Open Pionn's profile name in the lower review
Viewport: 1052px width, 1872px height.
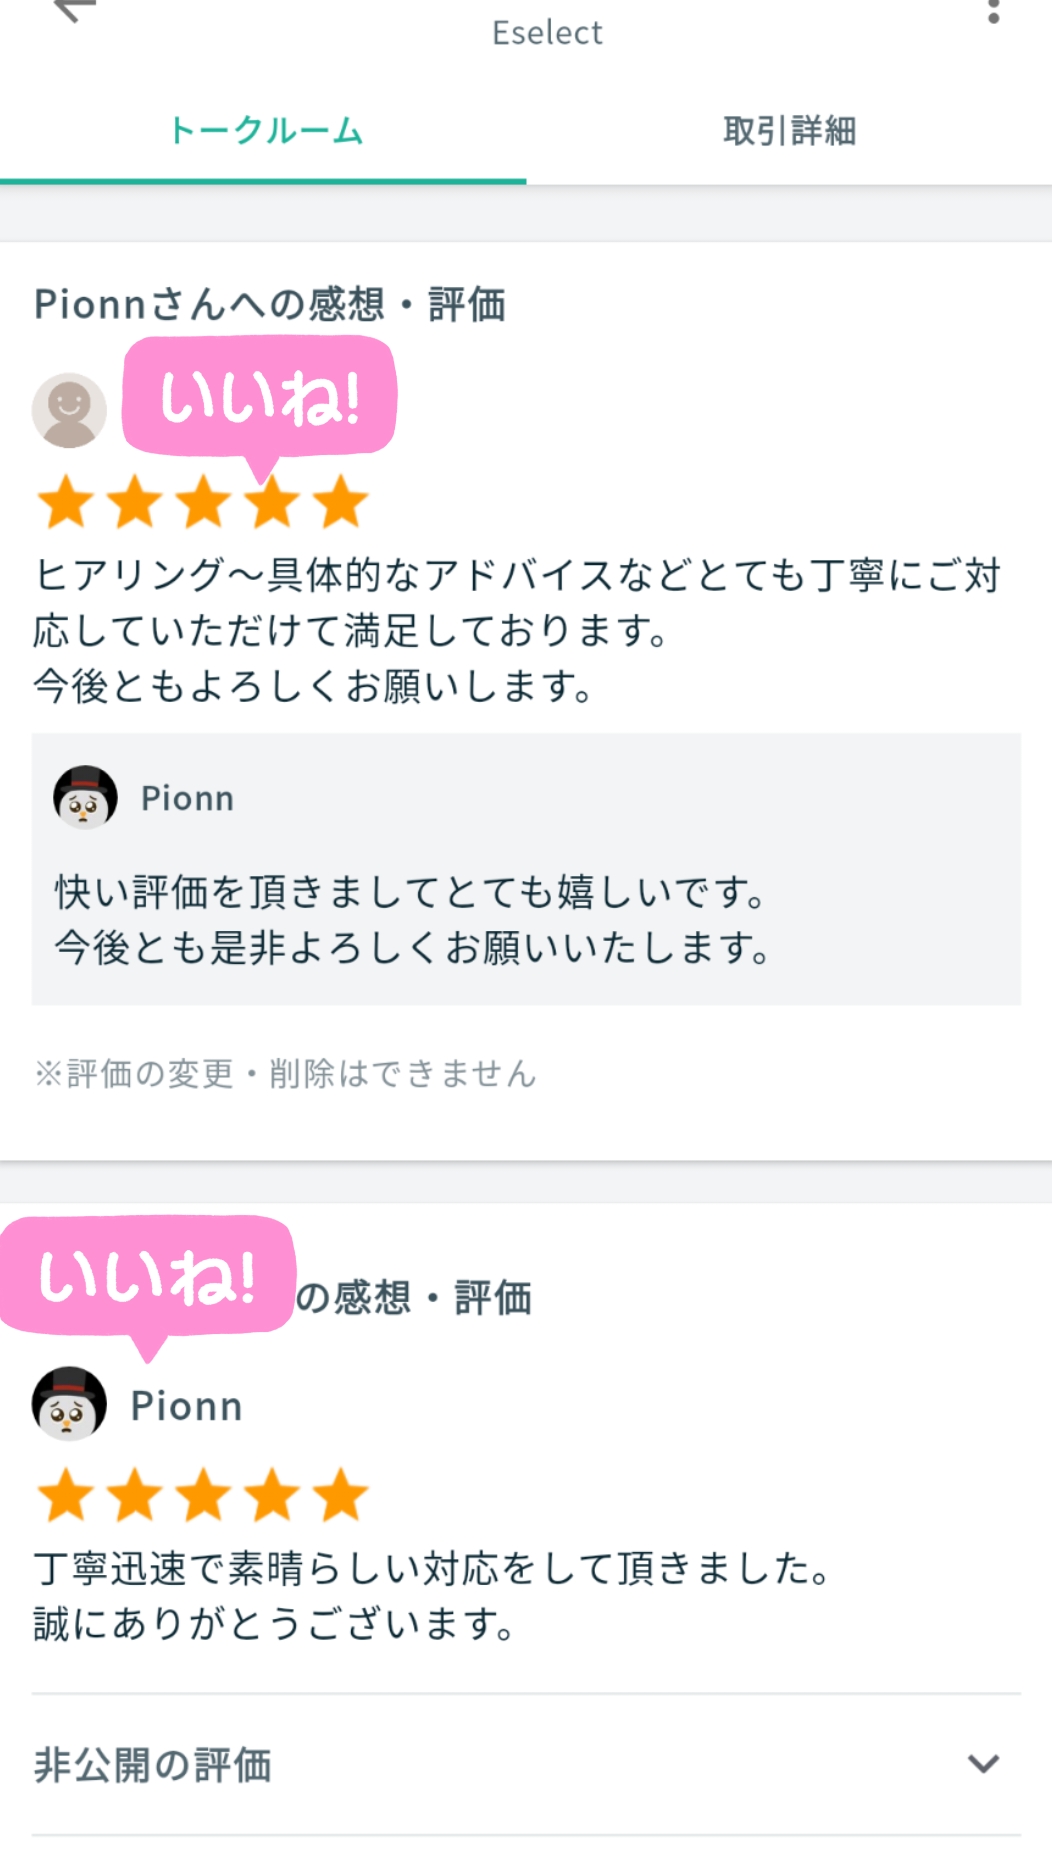pos(187,1406)
